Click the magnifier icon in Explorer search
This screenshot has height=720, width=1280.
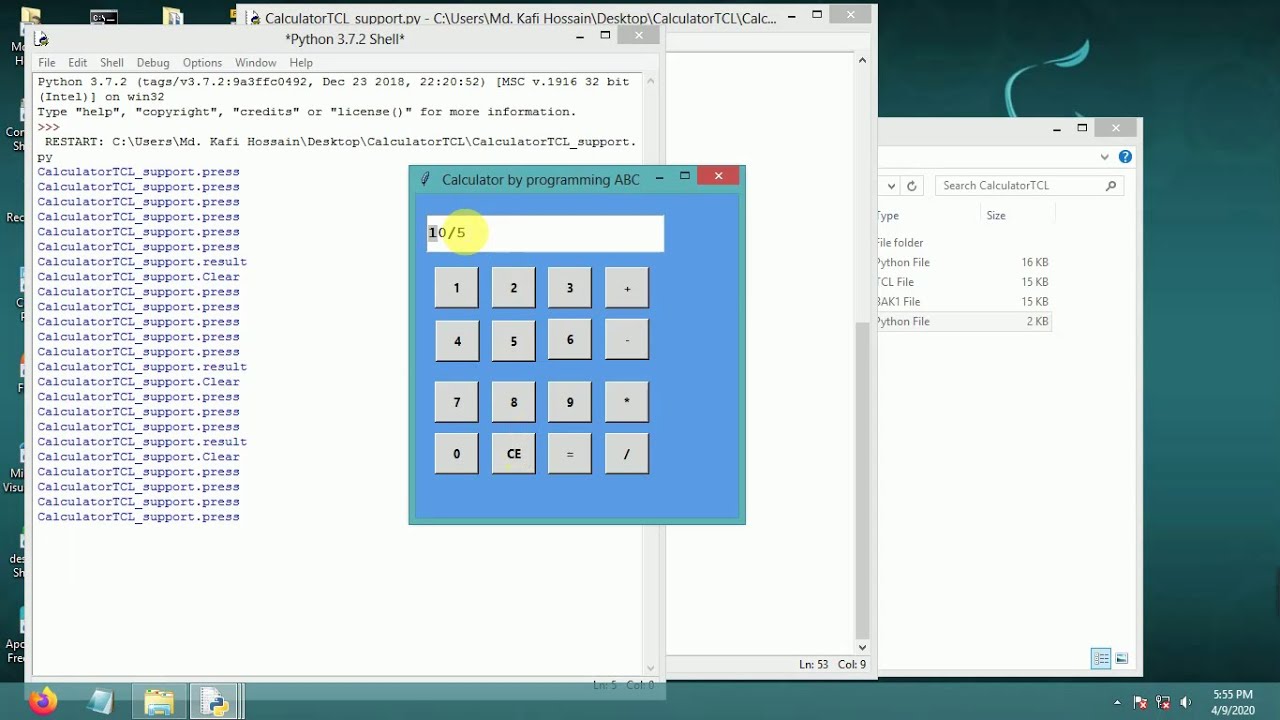(1110, 185)
